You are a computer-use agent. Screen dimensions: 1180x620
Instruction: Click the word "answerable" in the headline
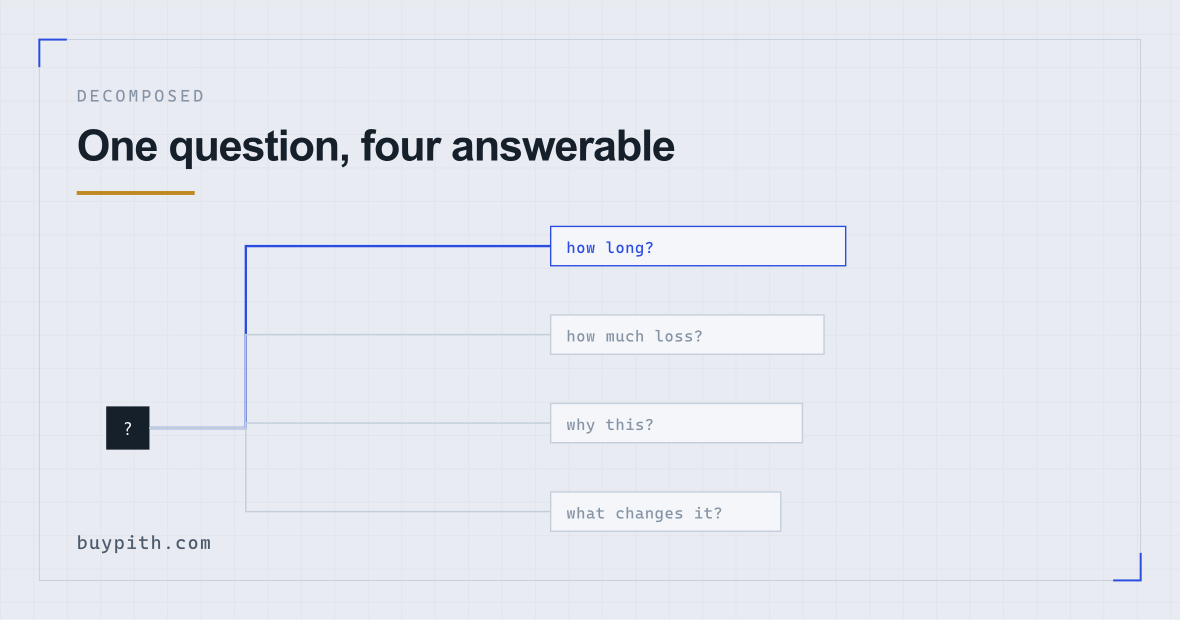click(563, 146)
